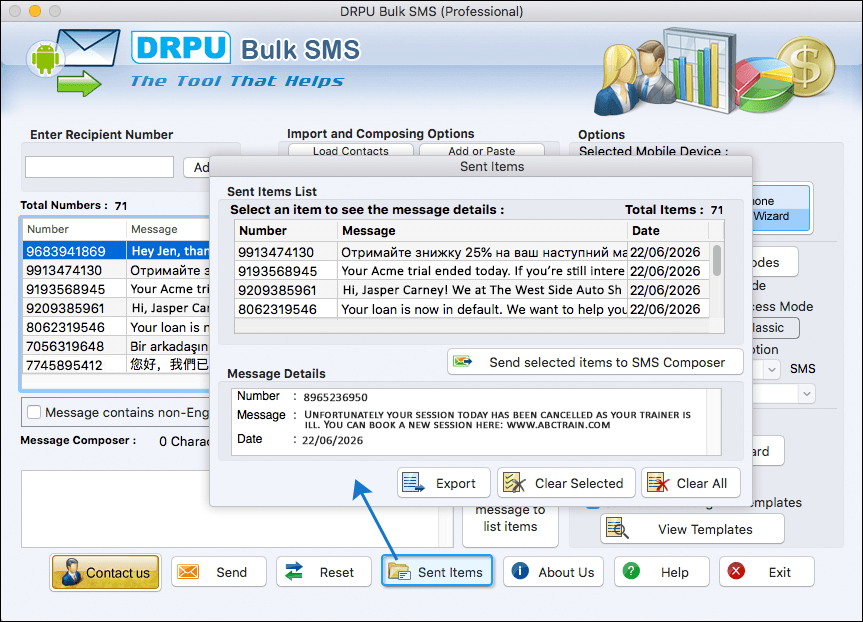863x622 pixels.
Task: Click the orange envelope Send icon
Action: (188, 571)
